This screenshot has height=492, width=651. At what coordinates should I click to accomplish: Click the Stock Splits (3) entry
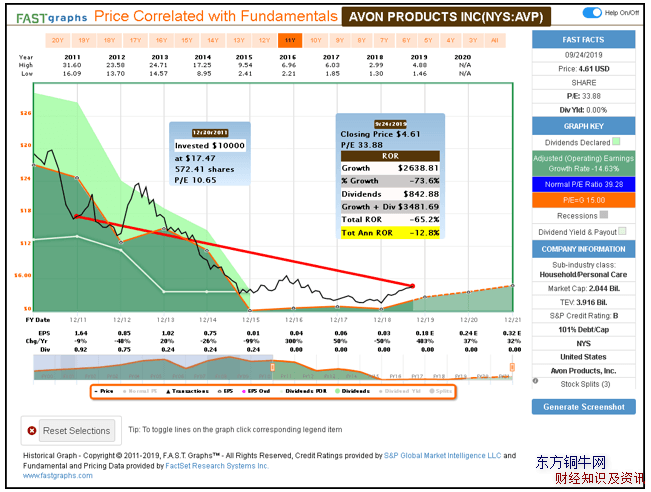[x=585, y=384]
